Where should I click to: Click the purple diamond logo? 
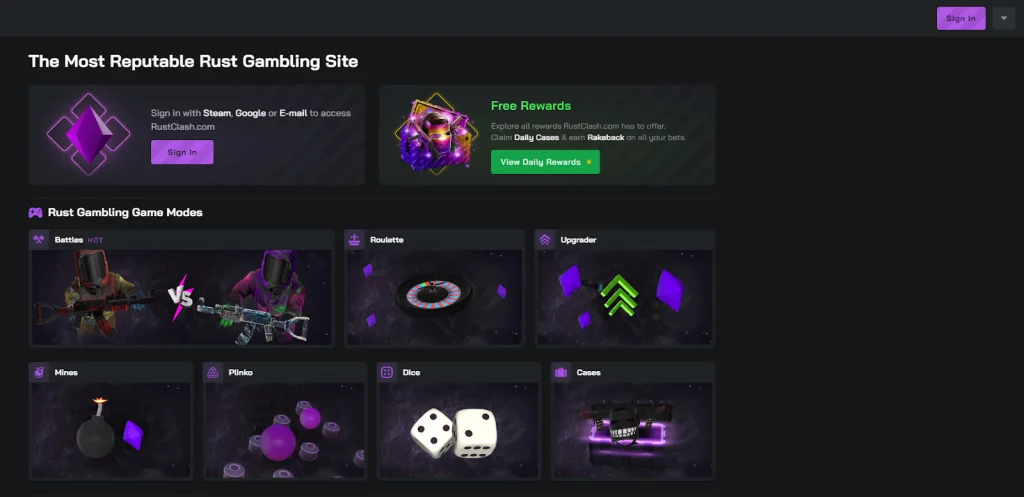click(89, 135)
